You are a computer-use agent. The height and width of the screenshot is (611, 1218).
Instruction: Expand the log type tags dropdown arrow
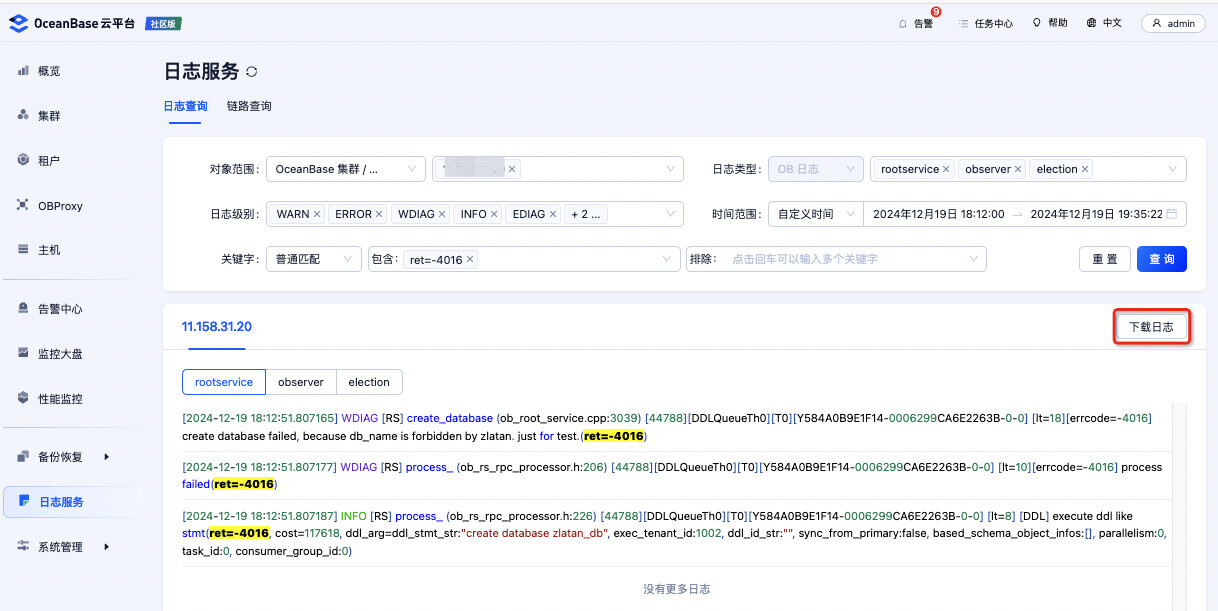click(x=1174, y=170)
